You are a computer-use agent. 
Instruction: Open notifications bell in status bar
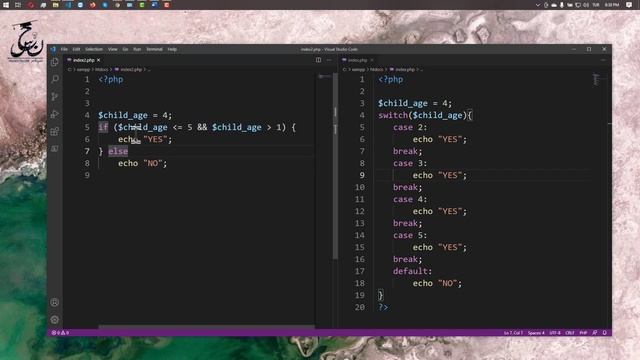(604, 333)
